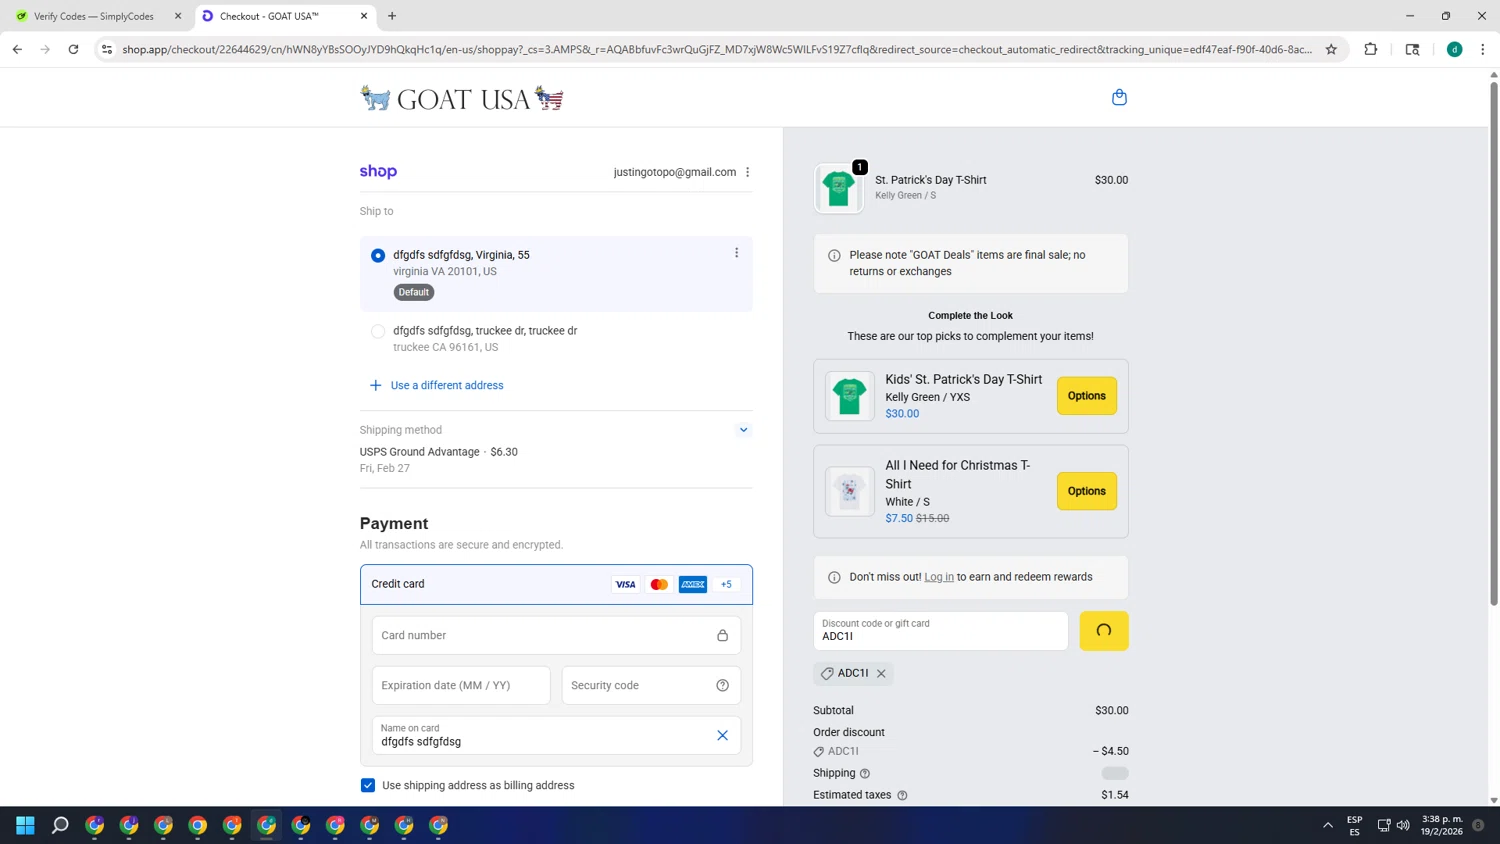
Task: Click the American Express logo
Action: point(693,584)
